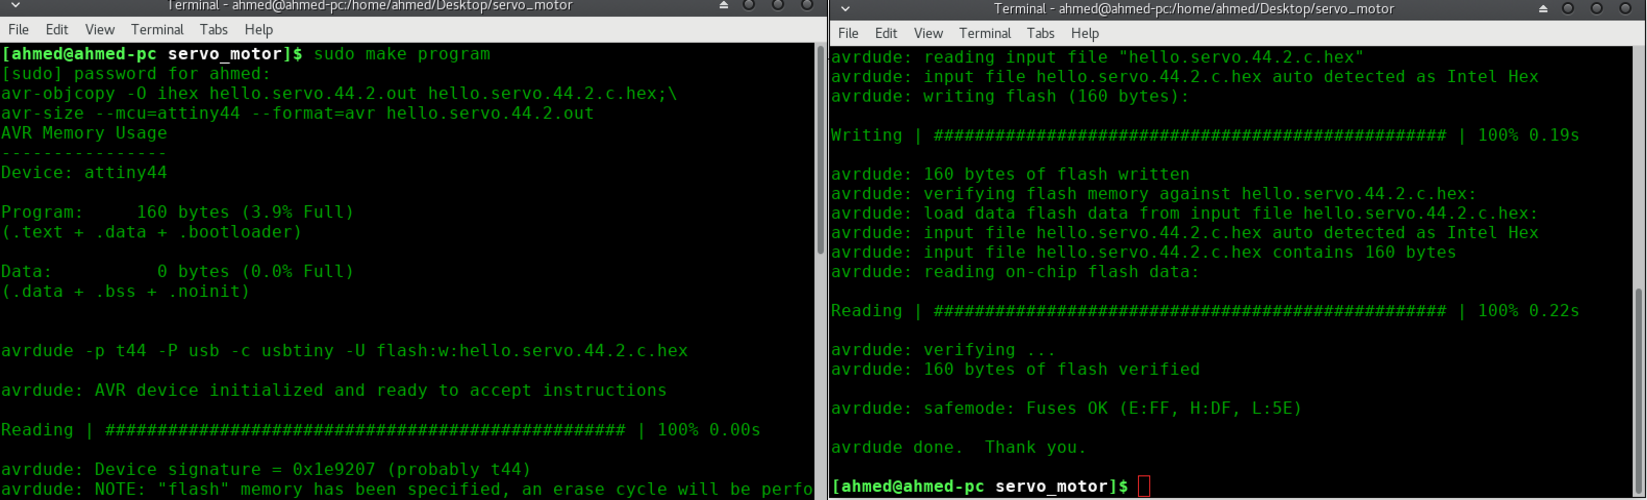Screen dimensions: 1647x500
Task: Click 'AVR Memory Usage' heading
Action: pyautogui.click(x=84, y=133)
